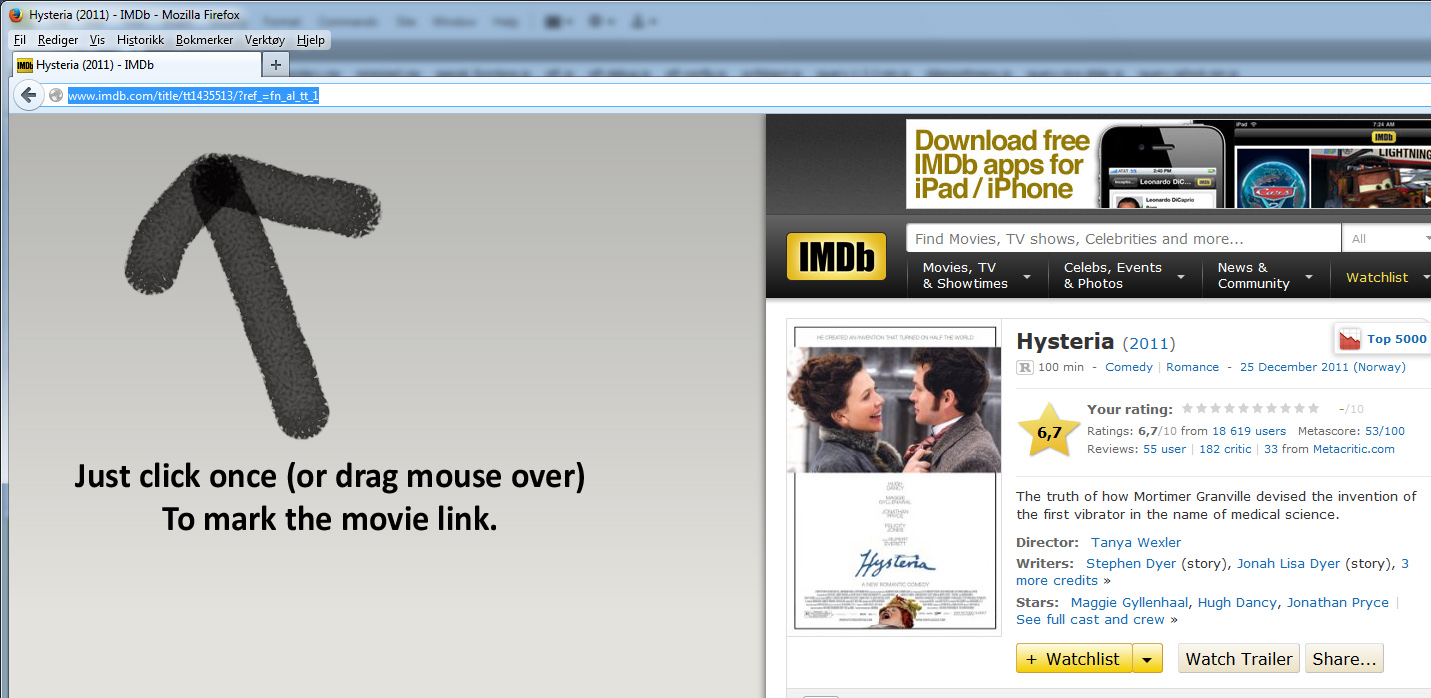Image resolution: width=1431 pixels, height=698 pixels.
Task: Click the Firefox icon in title bar
Action: point(15,14)
